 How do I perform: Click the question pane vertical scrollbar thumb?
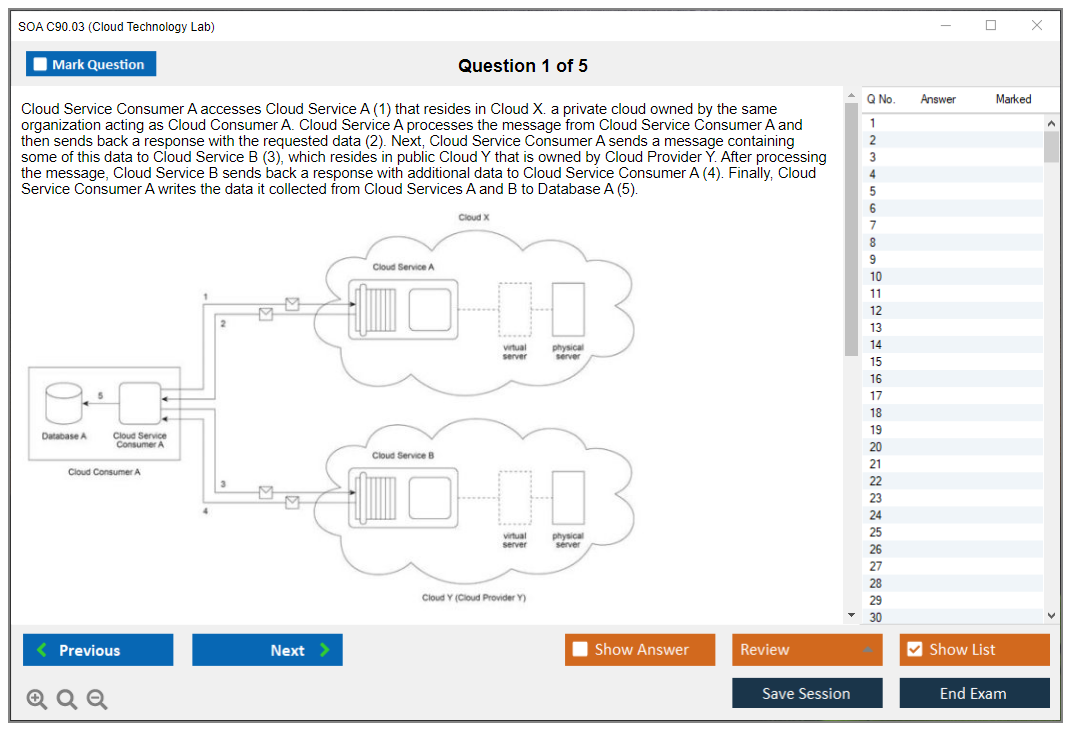[851, 230]
